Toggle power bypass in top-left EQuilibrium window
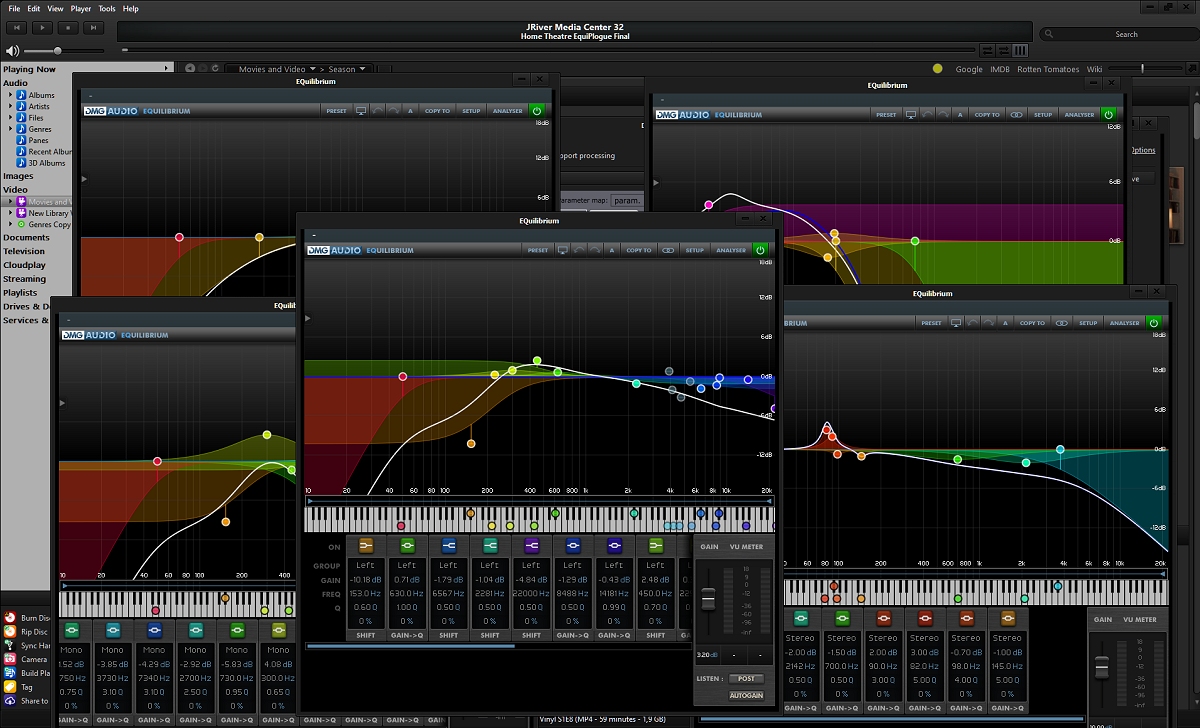The height and width of the screenshot is (728, 1200). click(536, 111)
